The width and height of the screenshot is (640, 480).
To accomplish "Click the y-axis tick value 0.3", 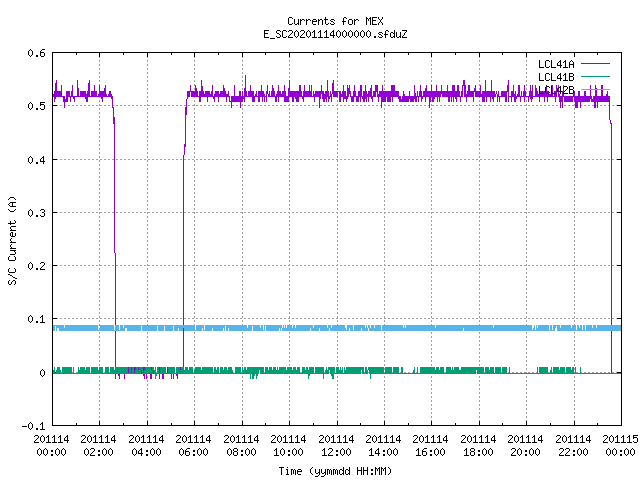I will [36, 213].
